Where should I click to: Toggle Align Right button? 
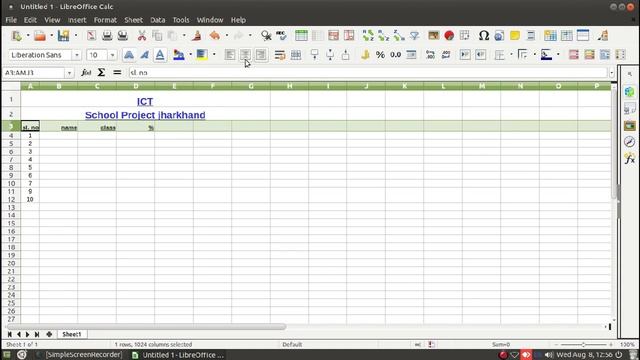pos(261,55)
